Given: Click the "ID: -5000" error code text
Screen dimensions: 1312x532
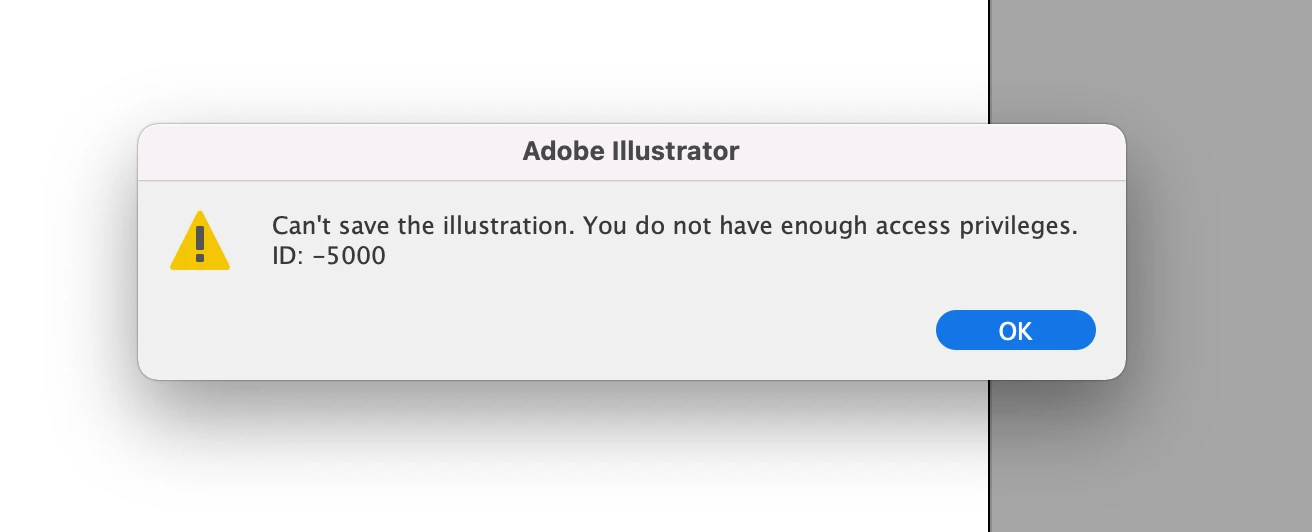Looking at the screenshot, I should [x=329, y=256].
